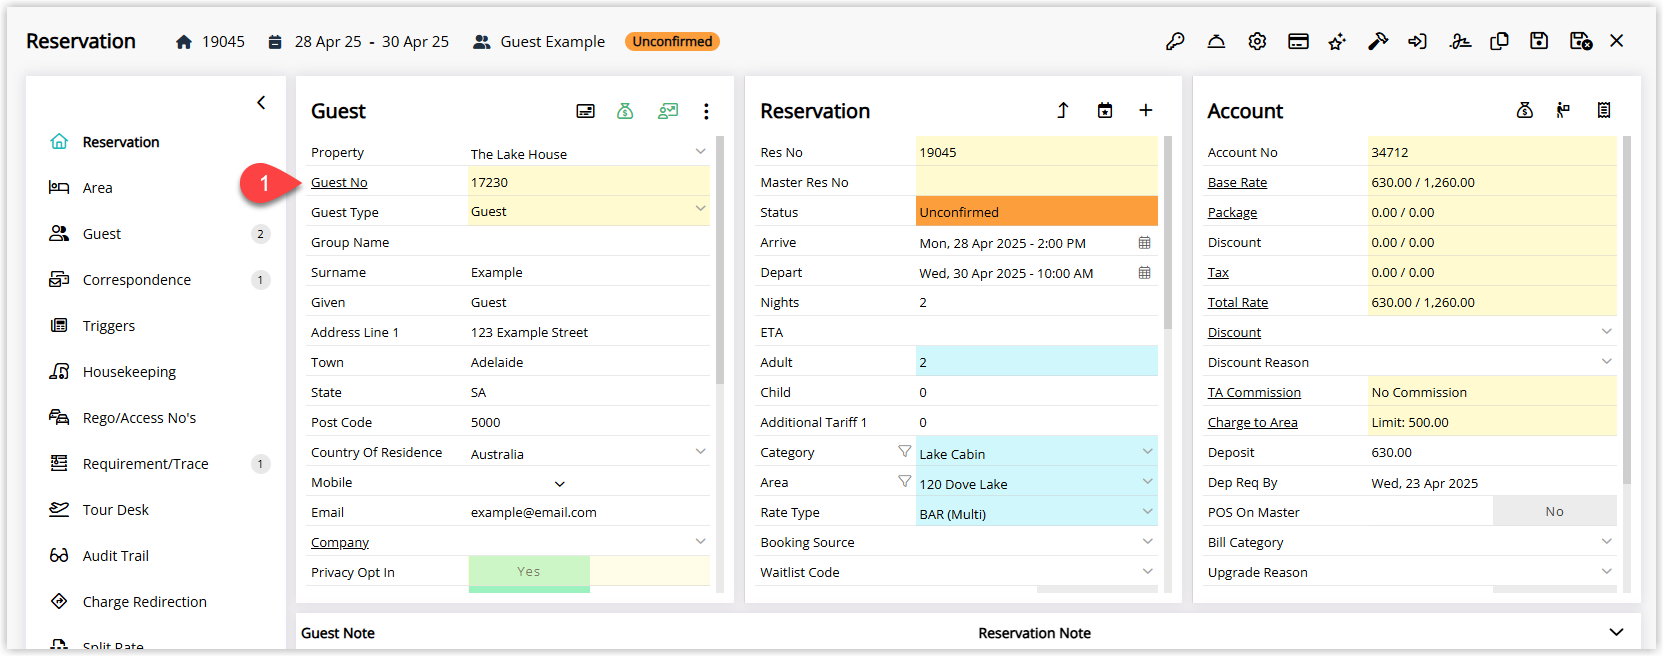The height and width of the screenshot is (657, 1664).
Task: Select Area in the sidebar
Action: tap(97, 188)
